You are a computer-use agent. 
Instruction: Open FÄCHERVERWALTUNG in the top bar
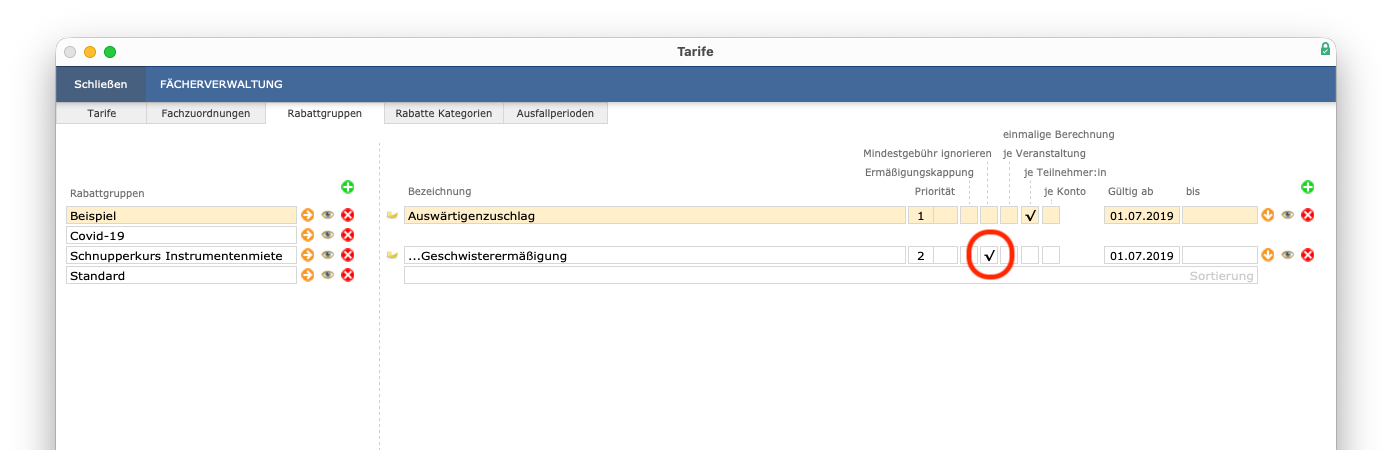[x=221, y=84]
